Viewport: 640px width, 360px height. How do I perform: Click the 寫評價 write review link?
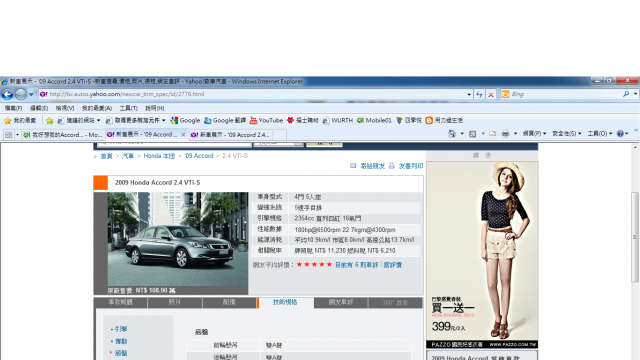pyautogui.click(x=393, y=265)
